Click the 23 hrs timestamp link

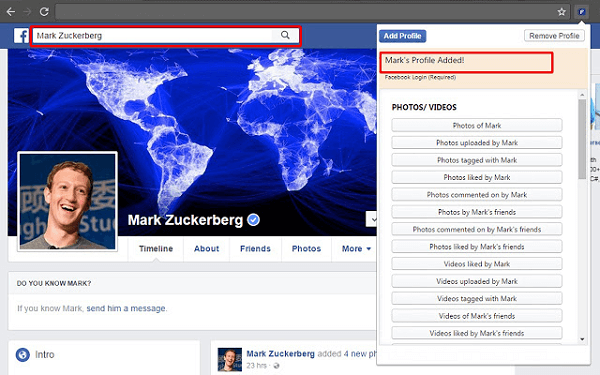pyautogui.click(x=256, y=366)
